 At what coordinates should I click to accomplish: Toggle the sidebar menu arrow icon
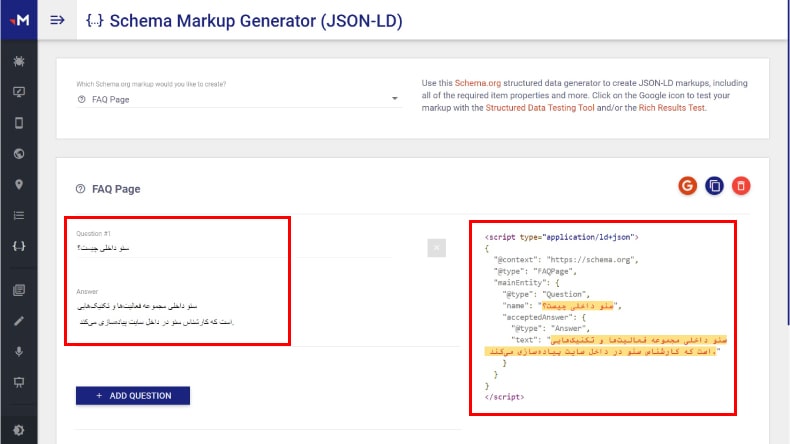(x=57, y=20)
